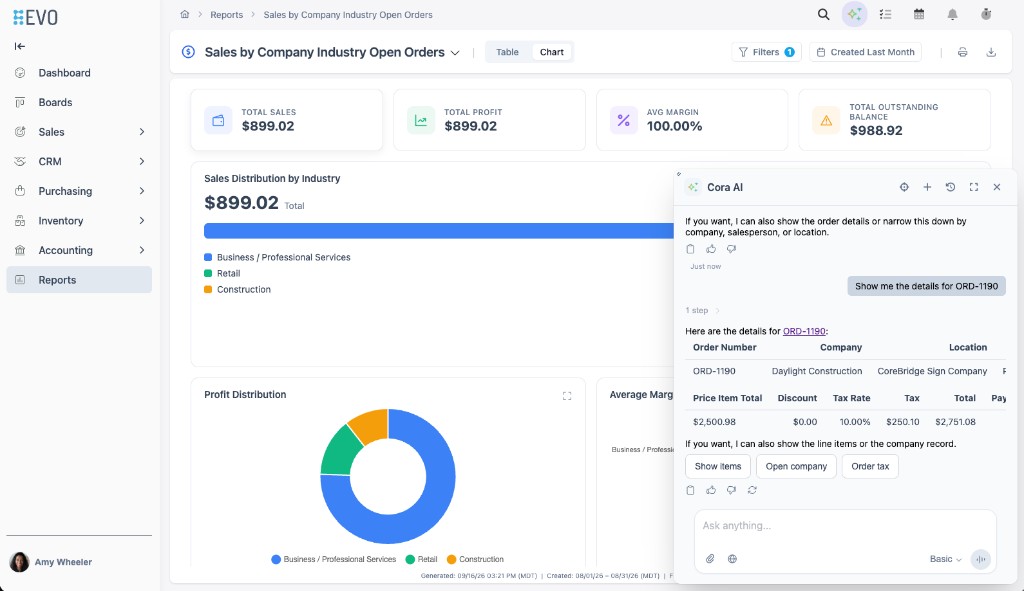The height and width of the screenshot is (591, 1024).
Task: Start voice input in Cora chat
Action: coord(980,559)
